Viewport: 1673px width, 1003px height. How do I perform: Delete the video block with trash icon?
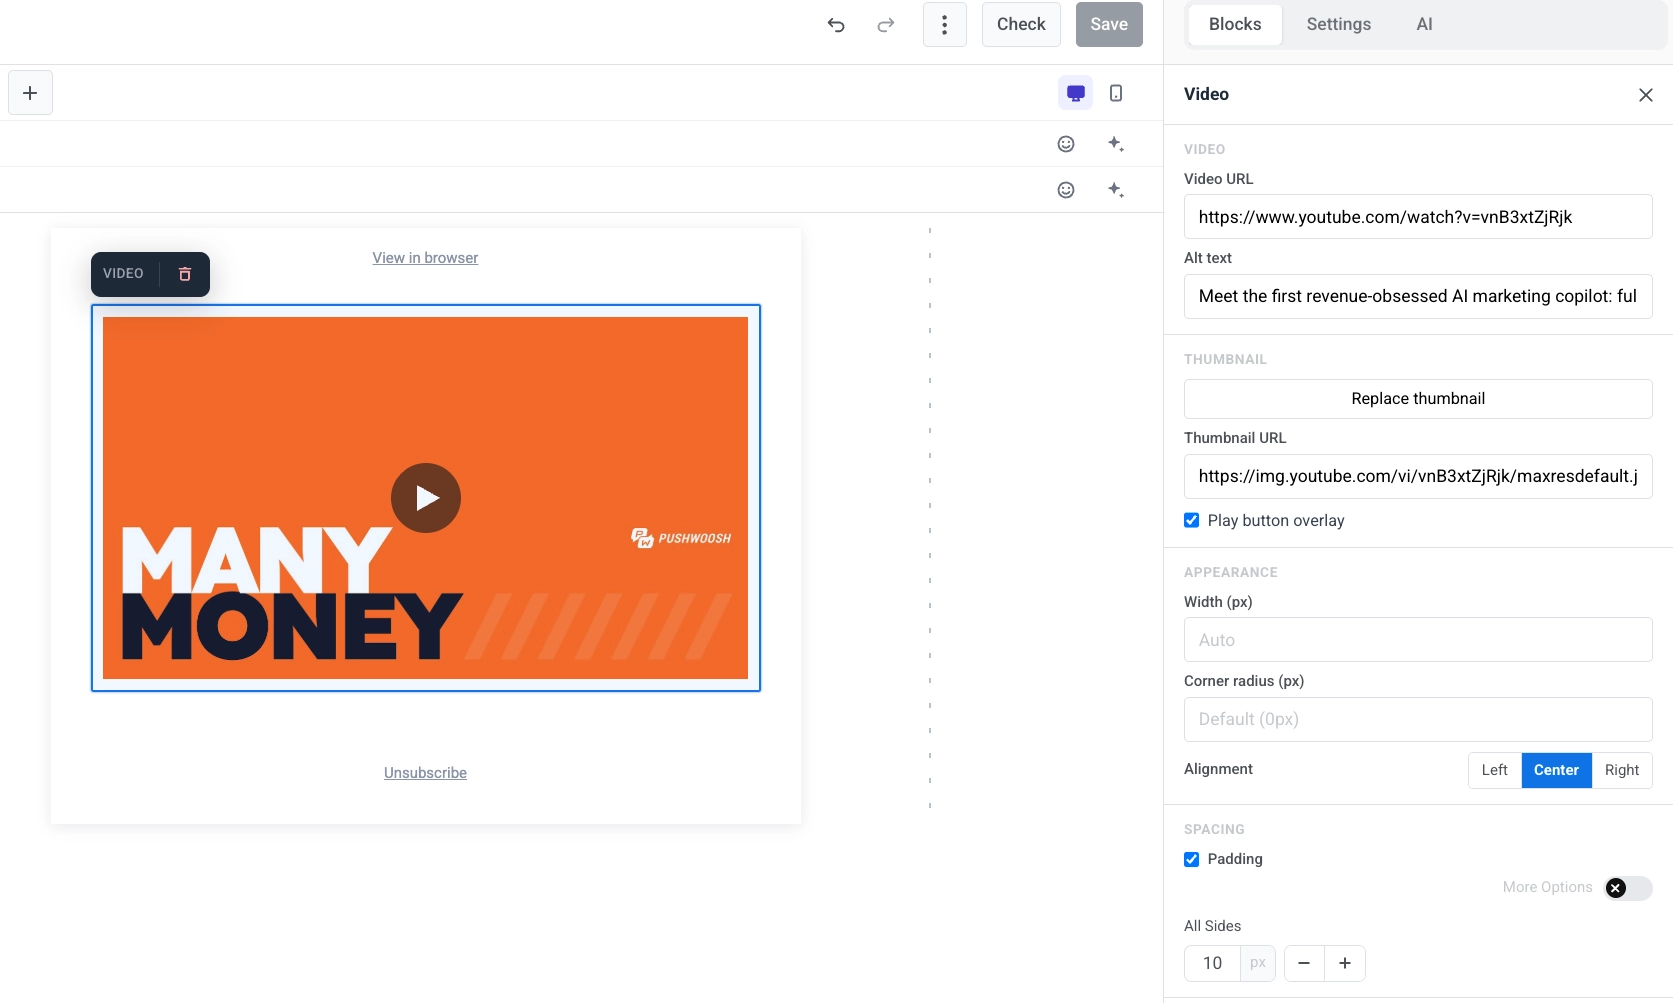click(185, 274)
